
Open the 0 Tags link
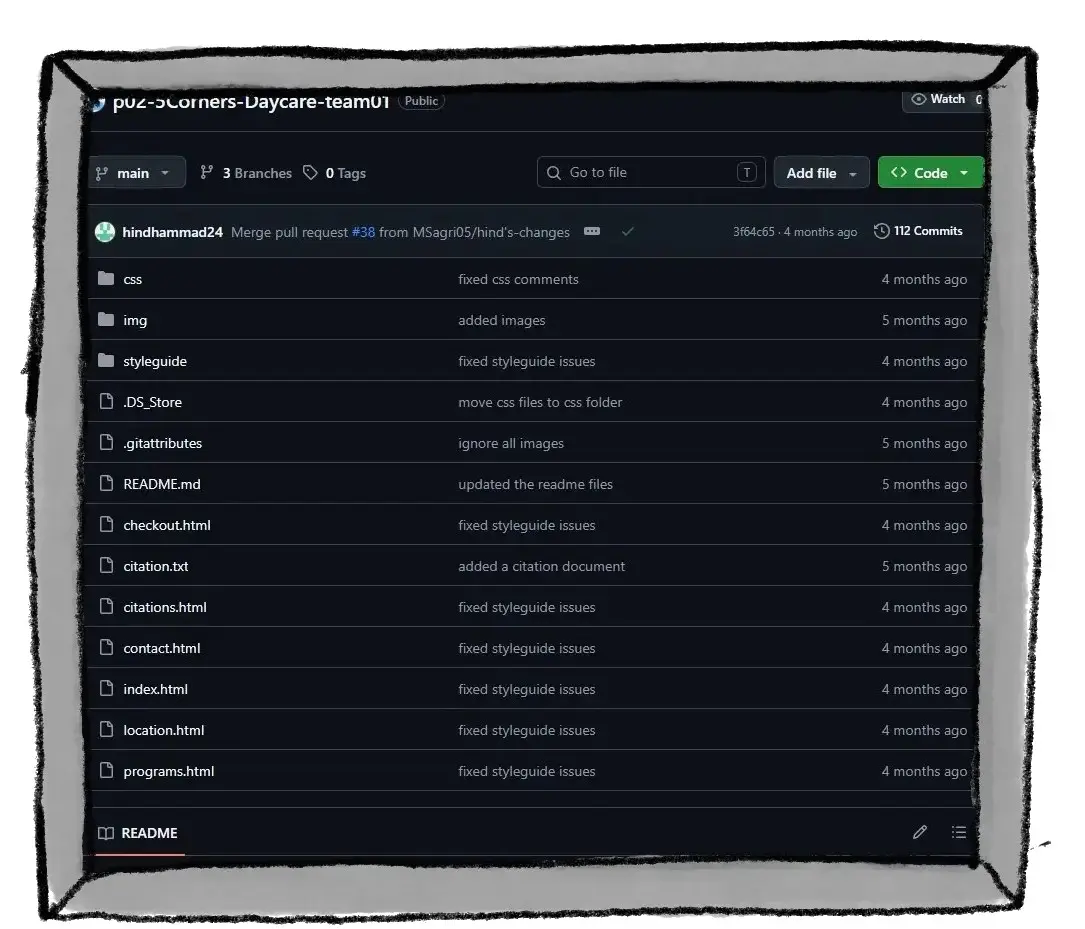[x=334, y=173]
